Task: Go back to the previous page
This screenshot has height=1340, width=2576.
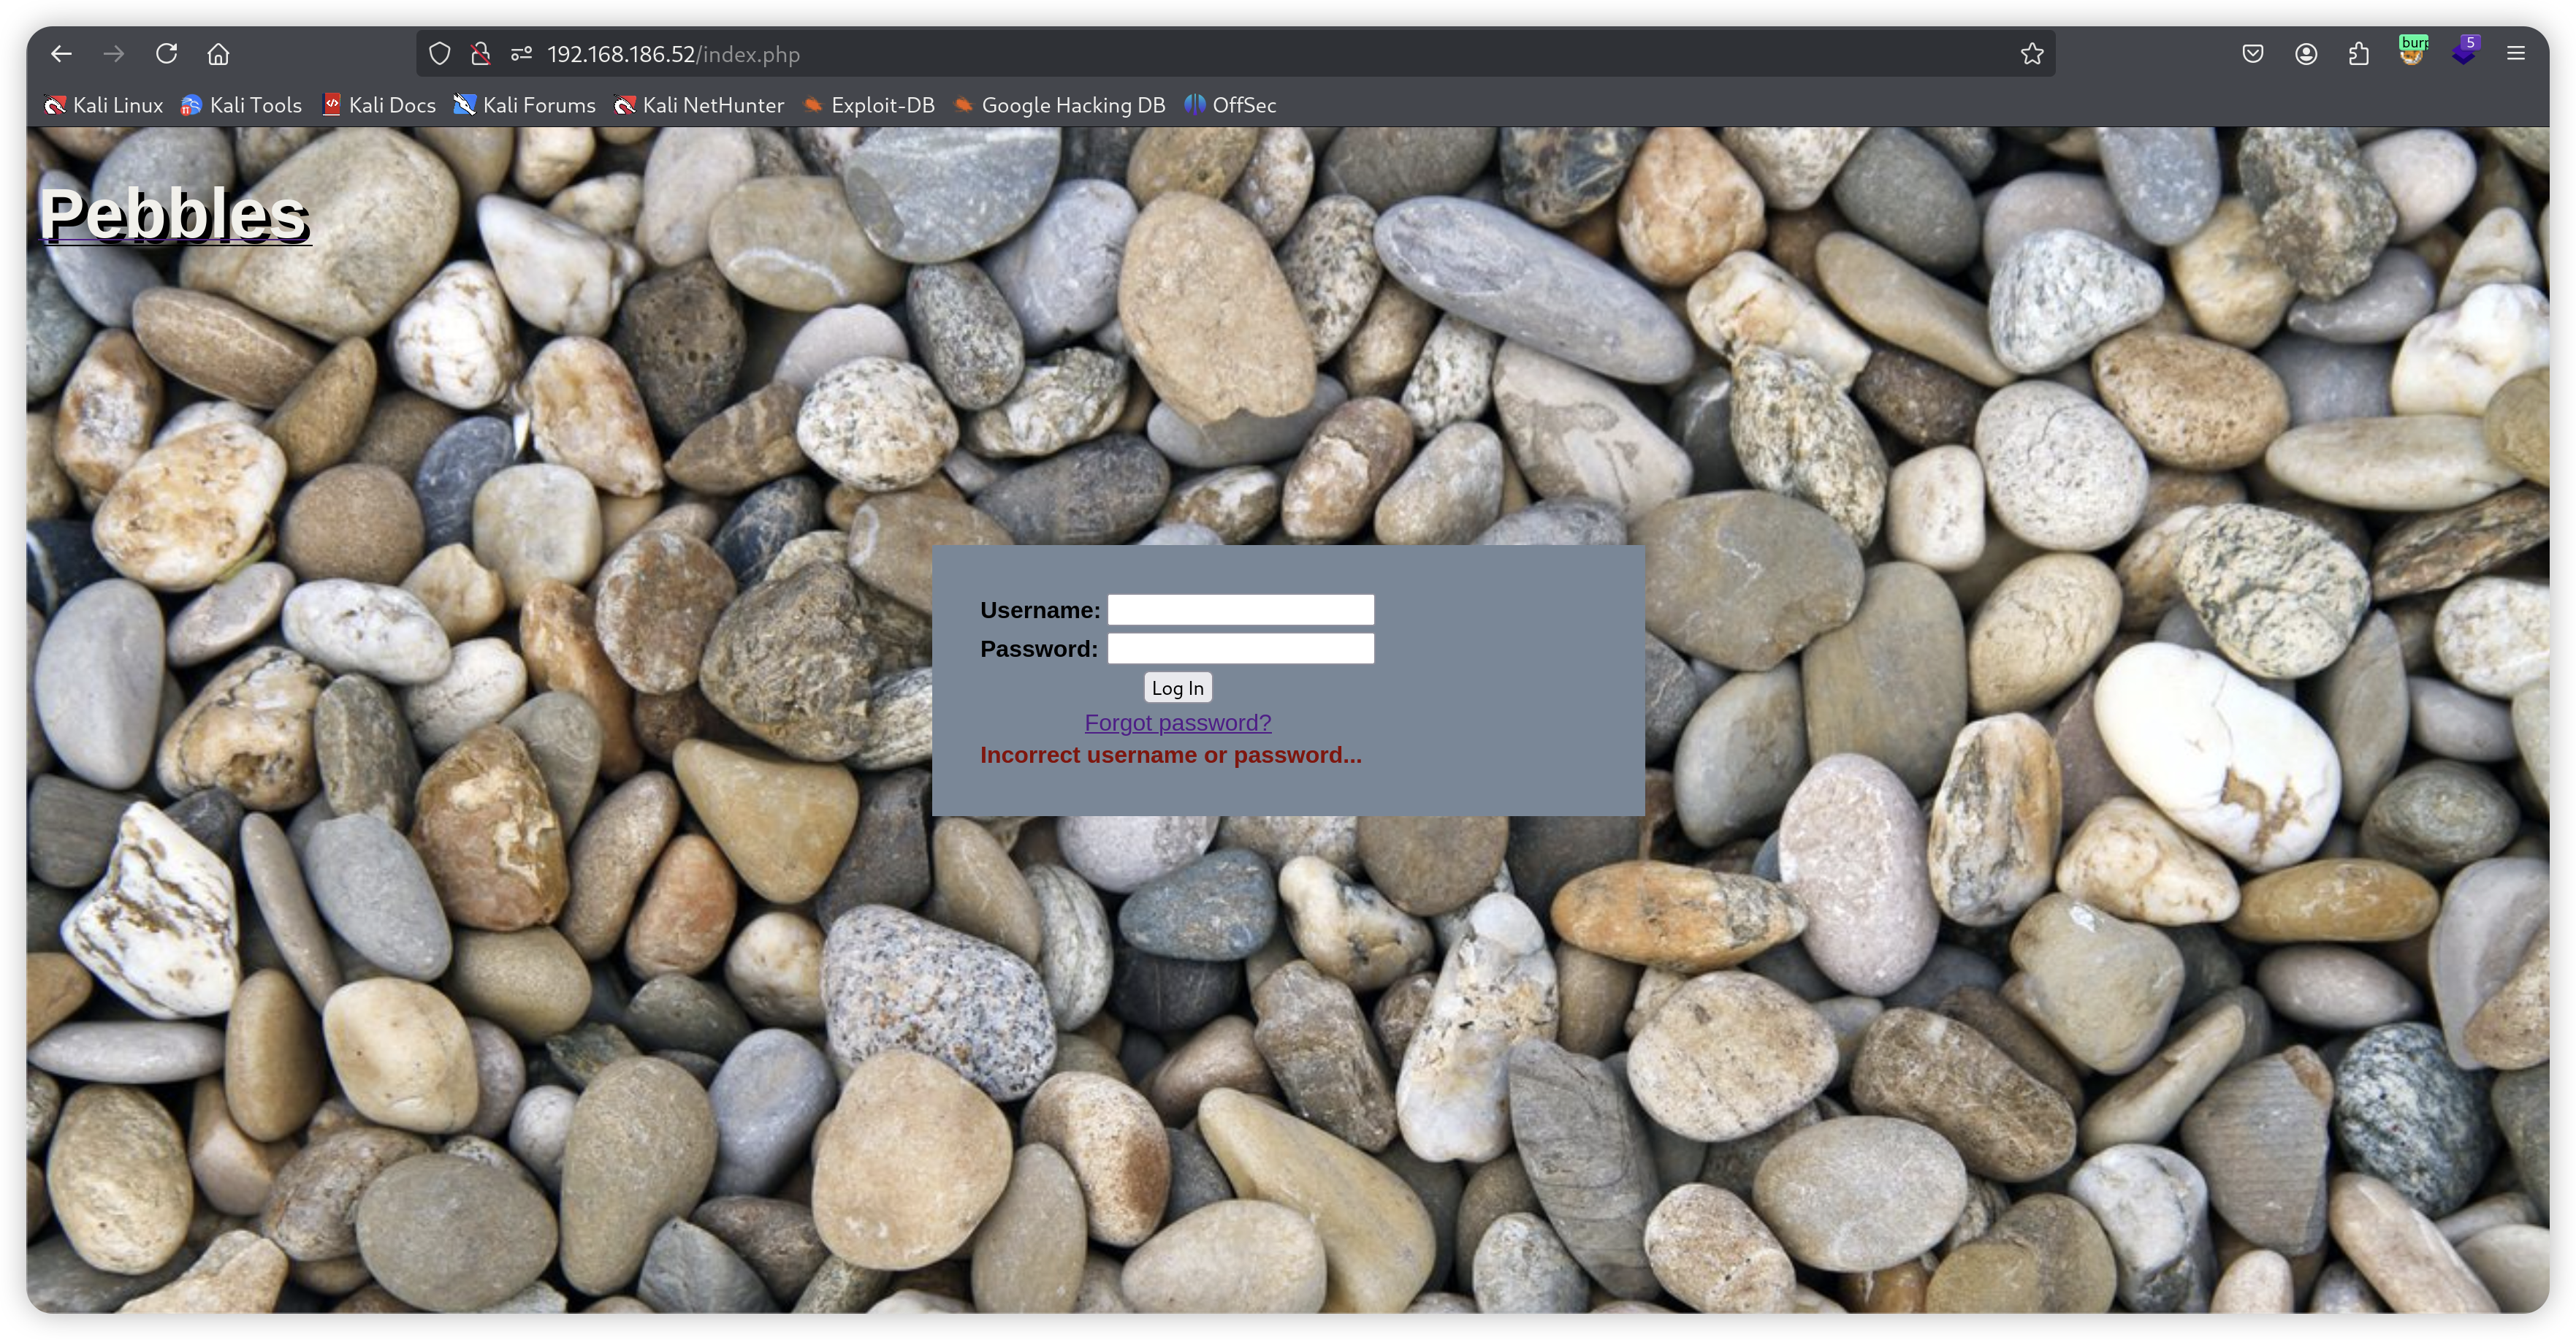Action: click(x=61, y=54)
